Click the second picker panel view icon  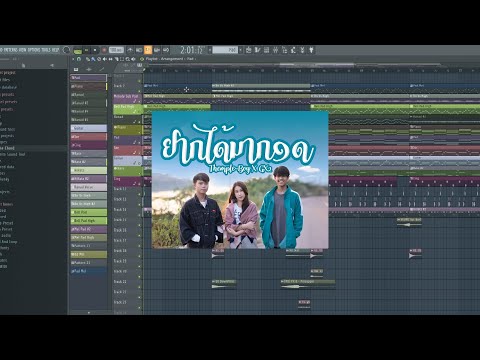click(x=89, y=69)
